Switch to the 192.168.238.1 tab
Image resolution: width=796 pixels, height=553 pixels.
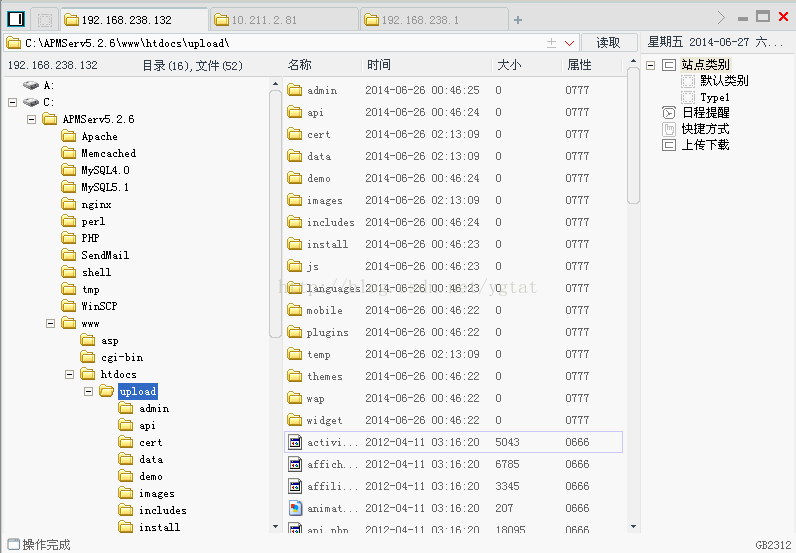click(434, 20)
